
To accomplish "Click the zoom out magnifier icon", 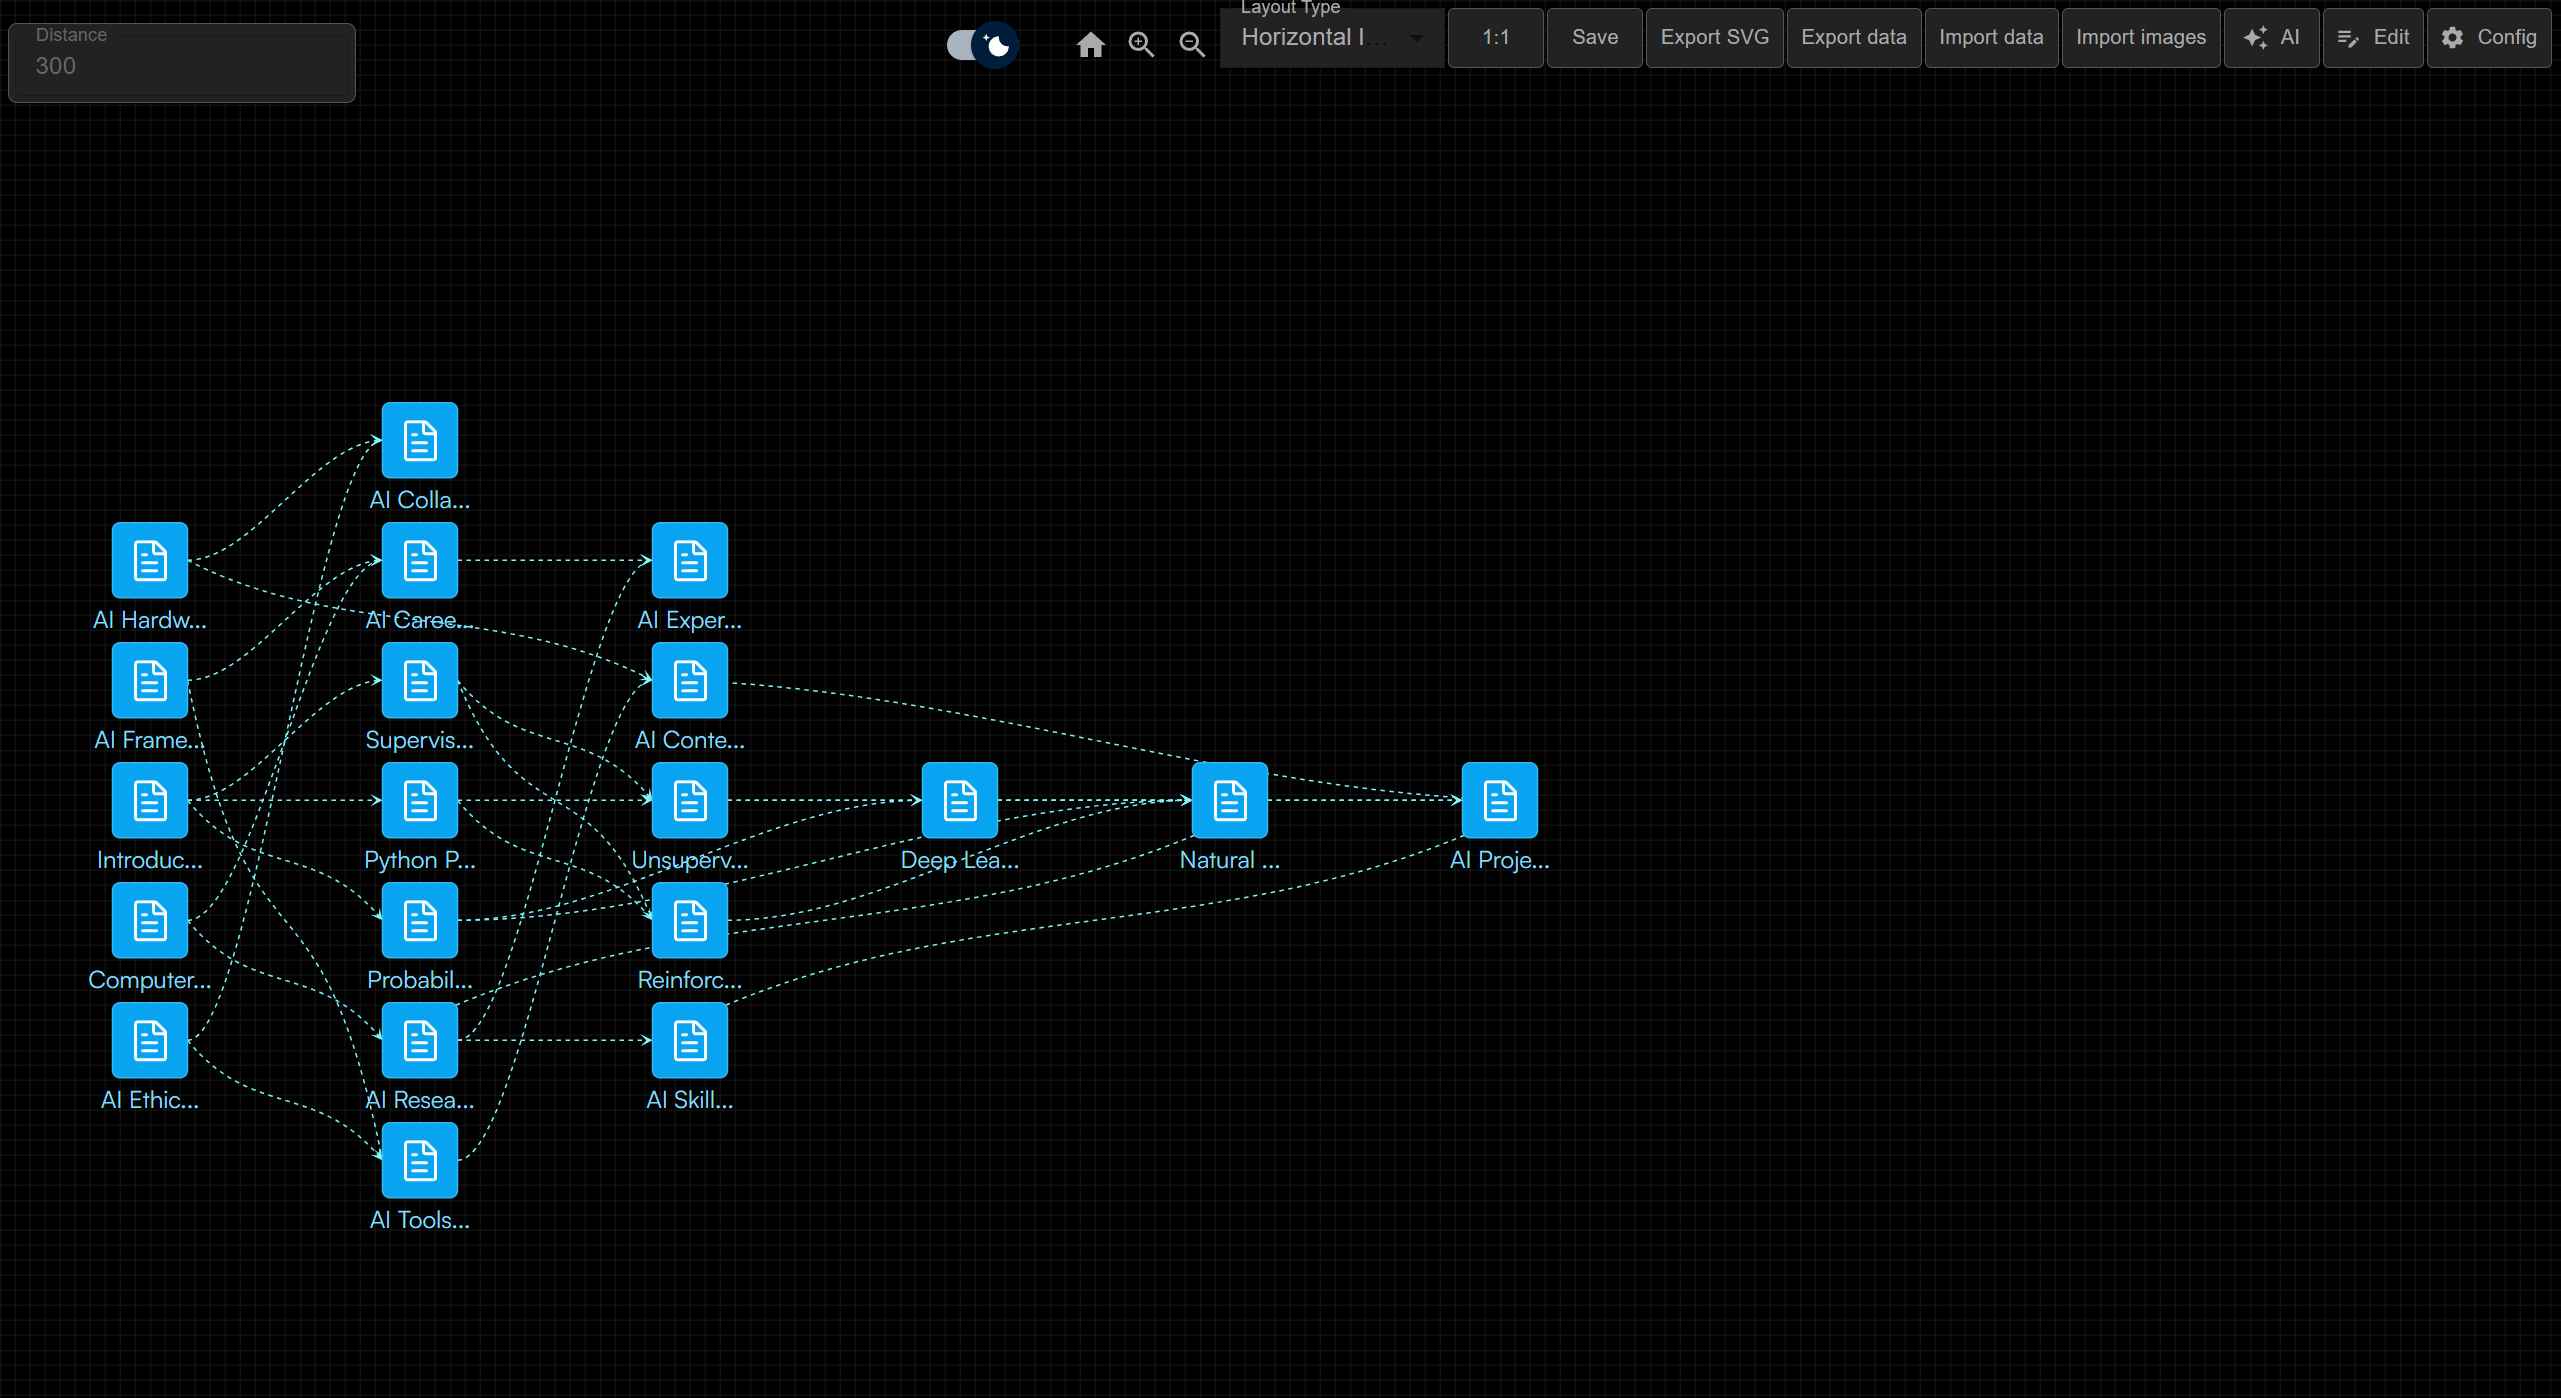I will 1191,45.
